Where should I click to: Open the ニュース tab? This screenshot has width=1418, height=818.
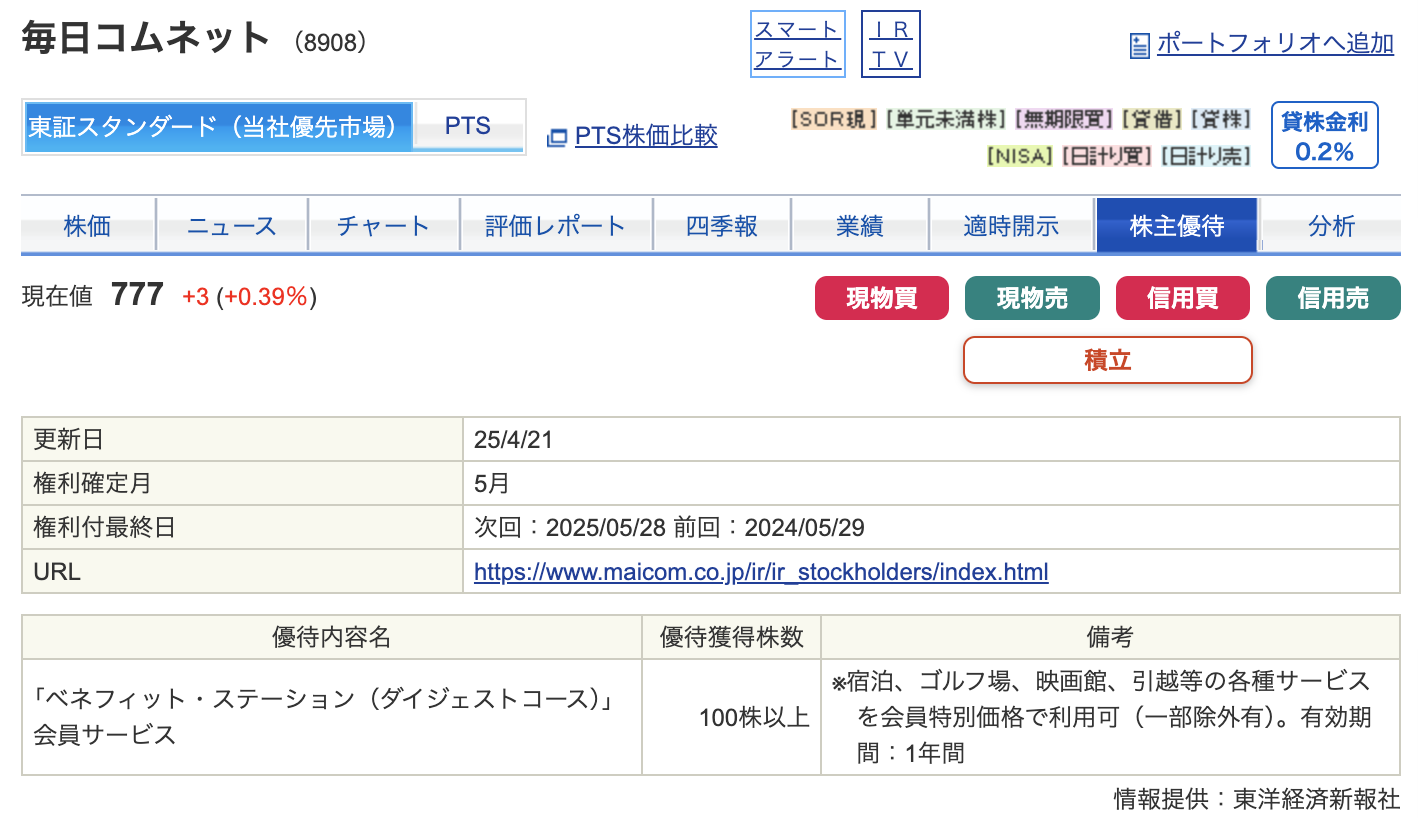pos(231,226)
